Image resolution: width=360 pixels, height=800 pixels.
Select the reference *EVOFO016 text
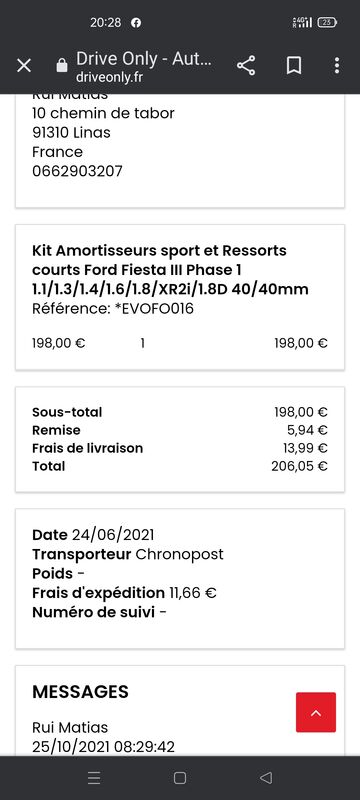click(154, 309)
